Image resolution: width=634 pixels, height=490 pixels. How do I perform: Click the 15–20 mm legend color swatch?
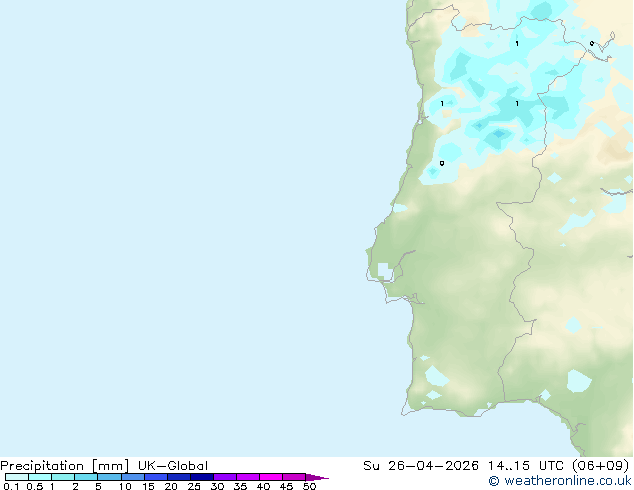(156, 477)
